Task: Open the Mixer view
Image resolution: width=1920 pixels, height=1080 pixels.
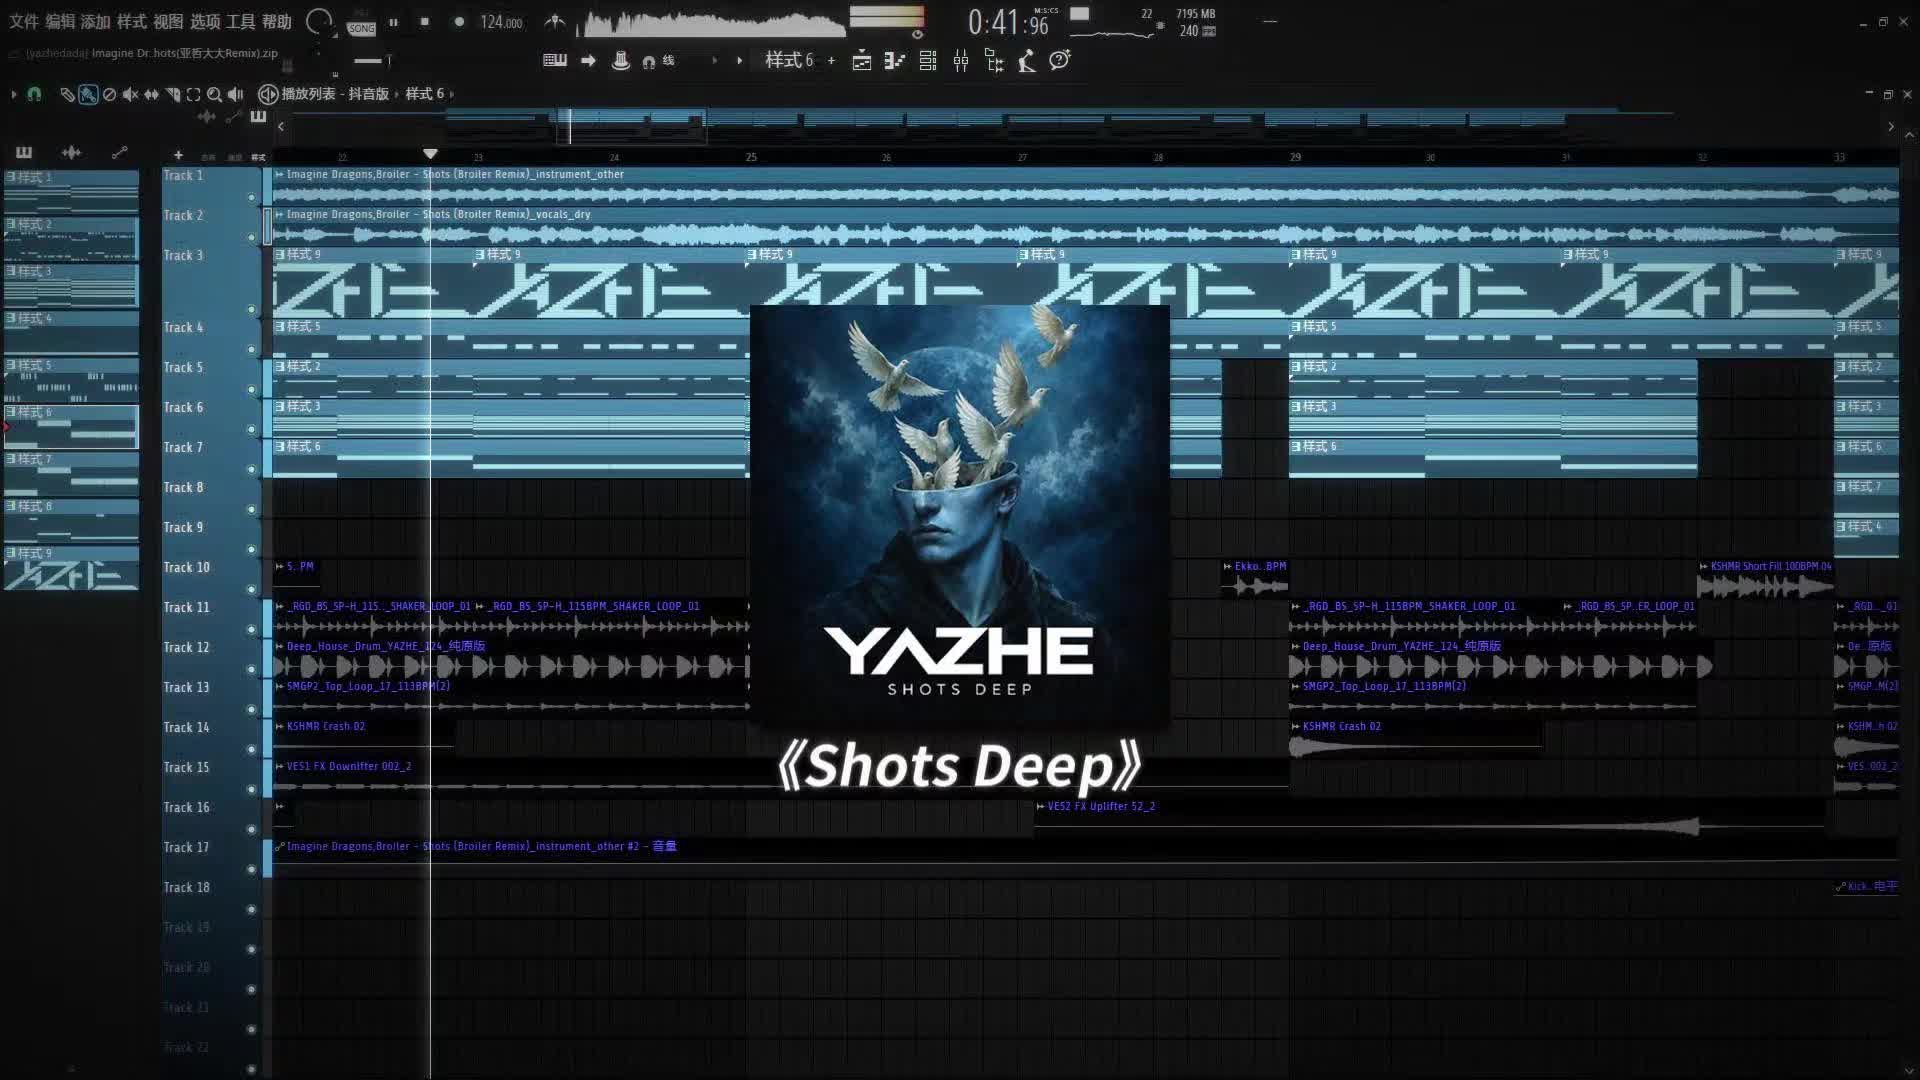Action: tap(961, 61)
